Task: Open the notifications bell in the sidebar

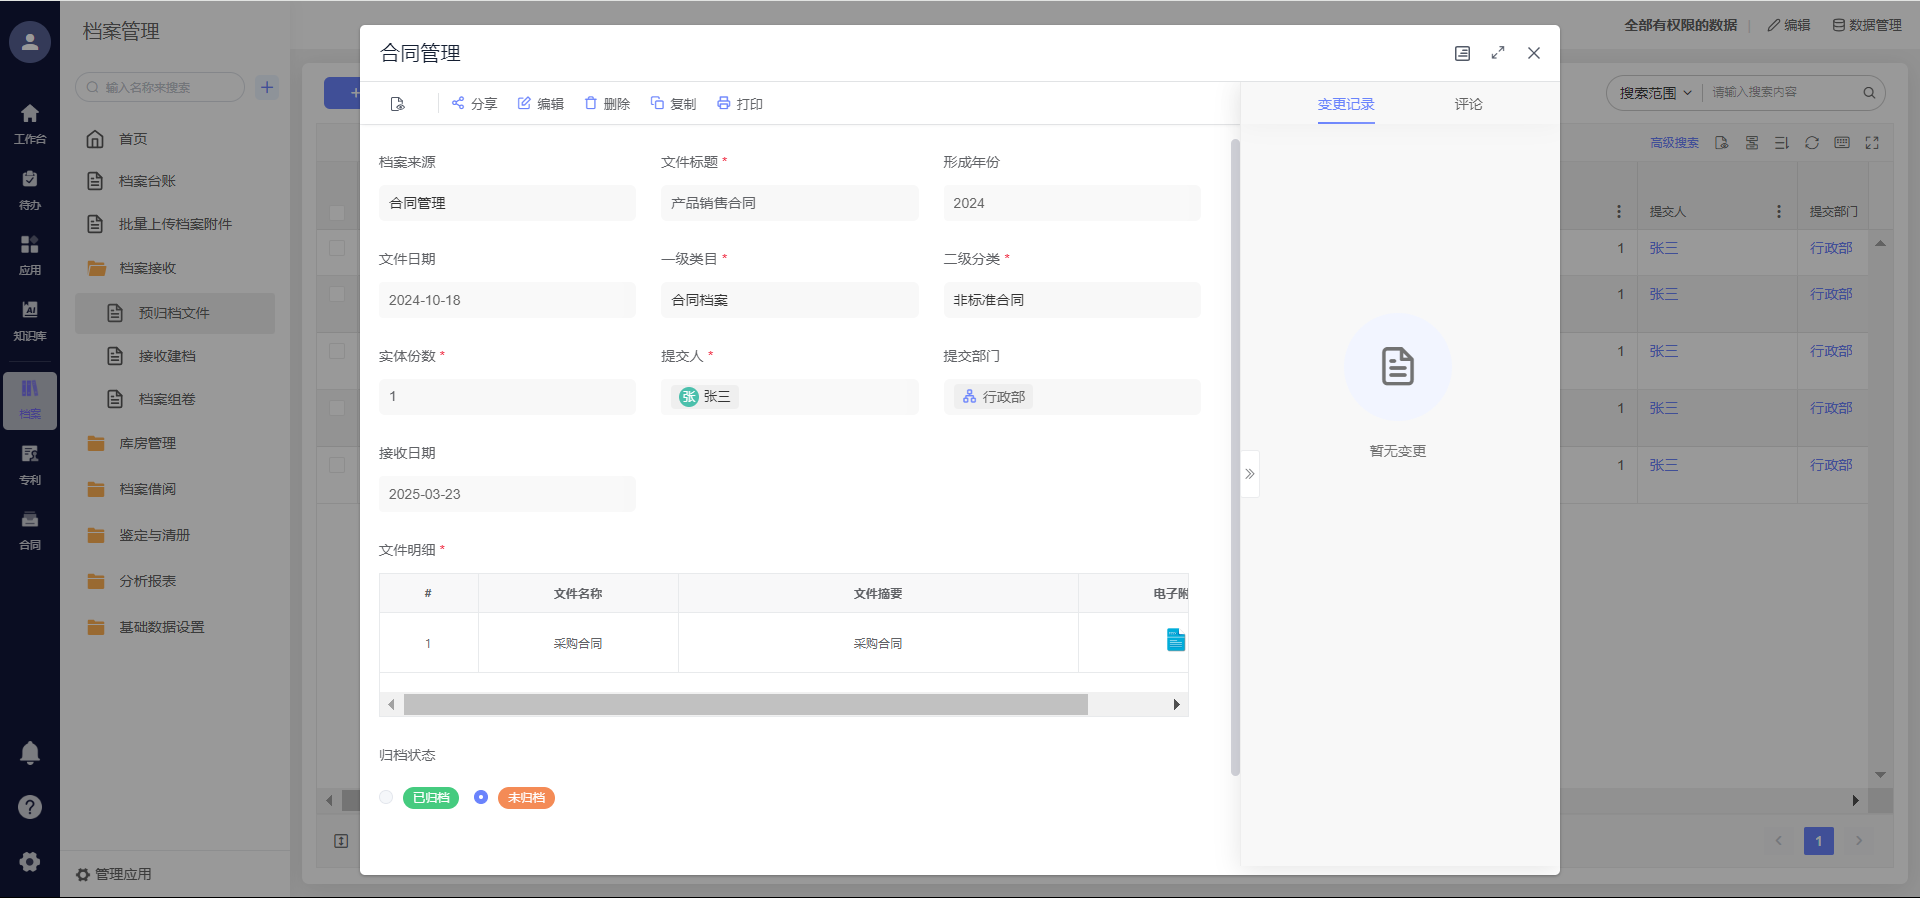Action: point(30,753)
